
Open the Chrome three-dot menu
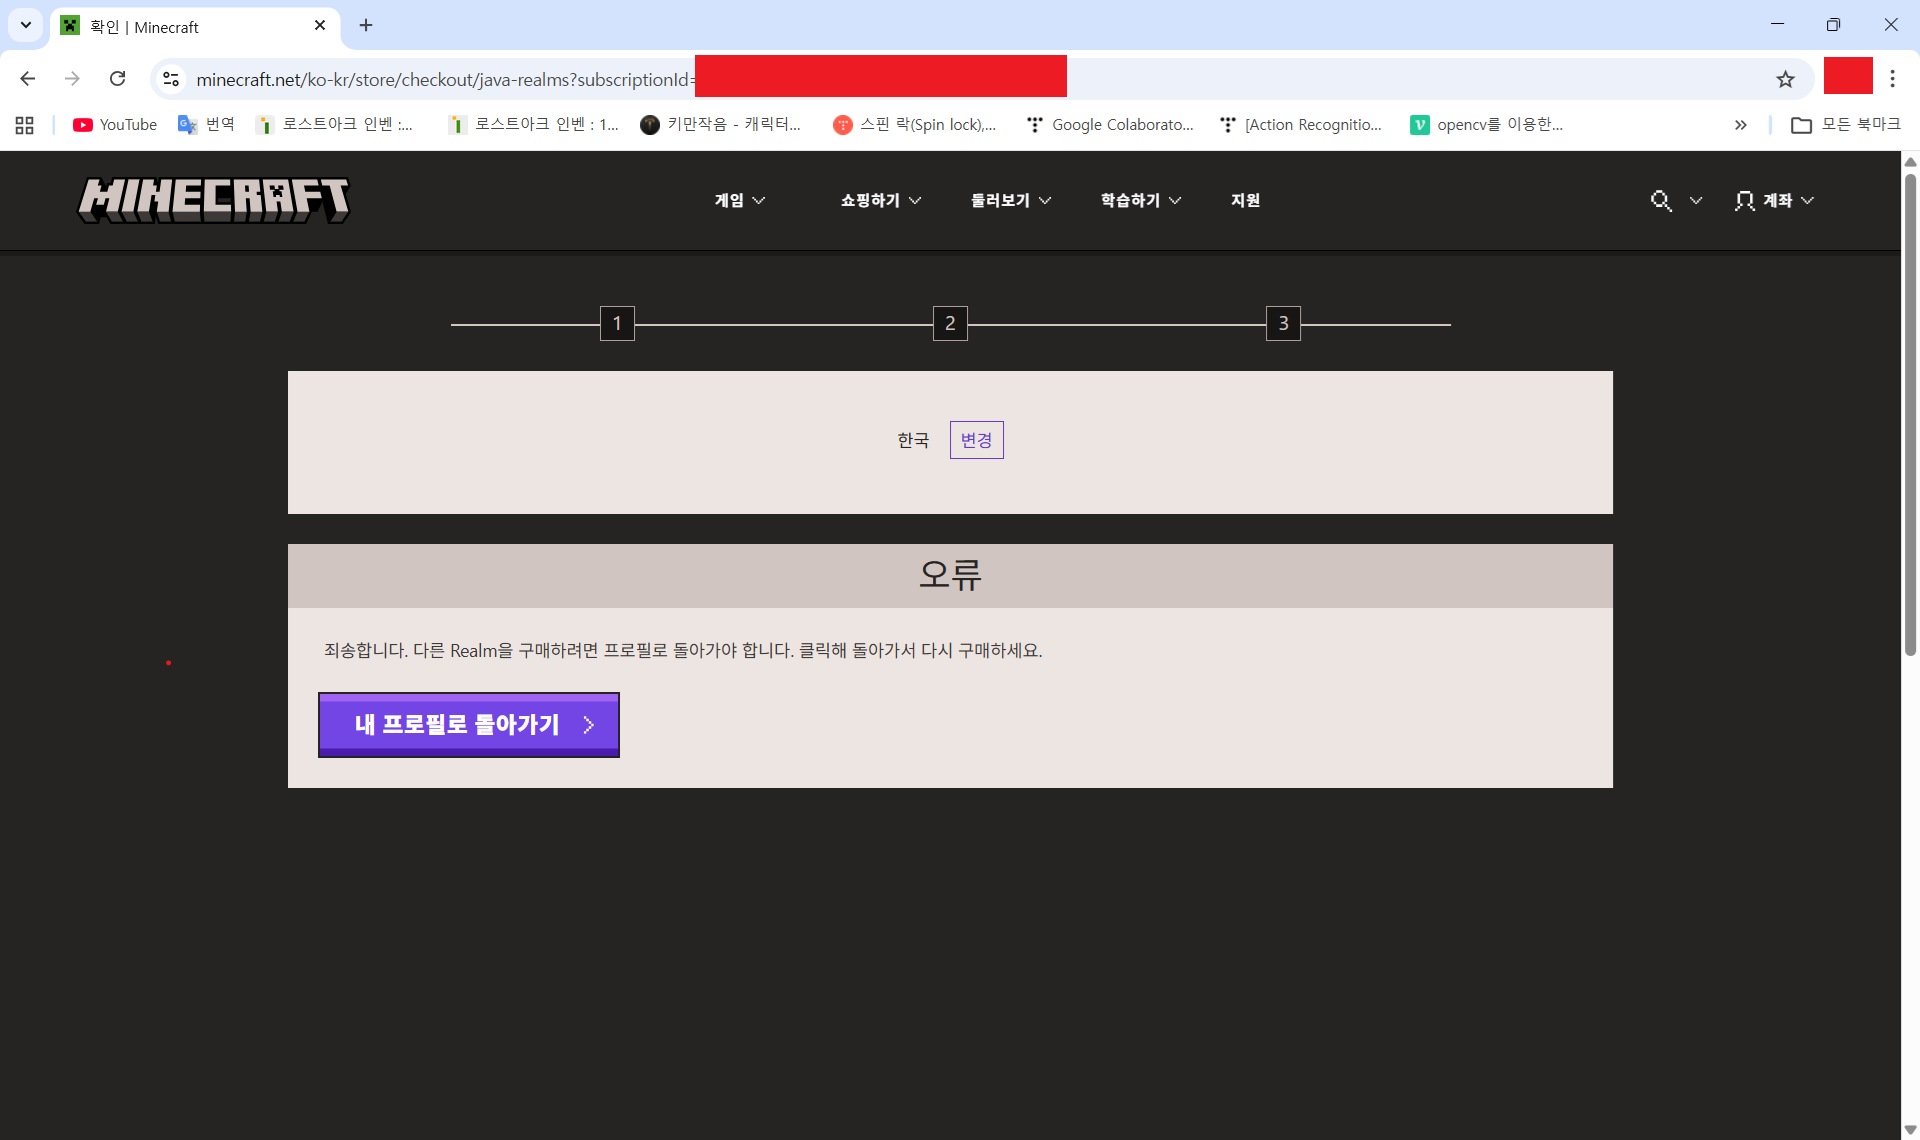point(1892,79)
